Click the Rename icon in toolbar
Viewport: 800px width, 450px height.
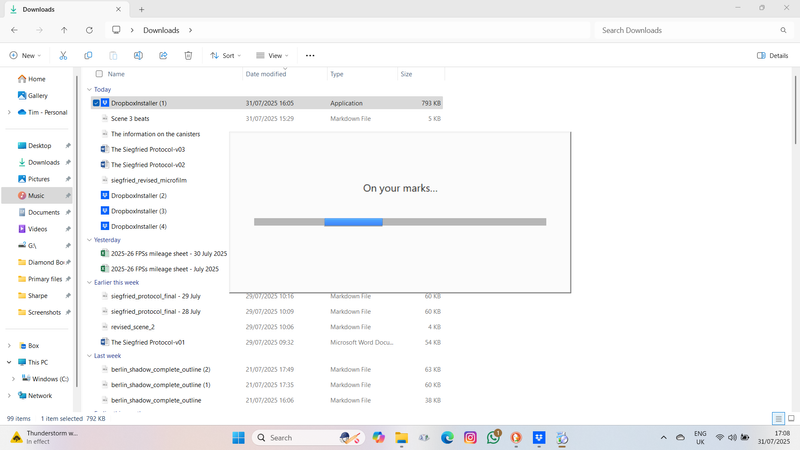coord(138,56)
